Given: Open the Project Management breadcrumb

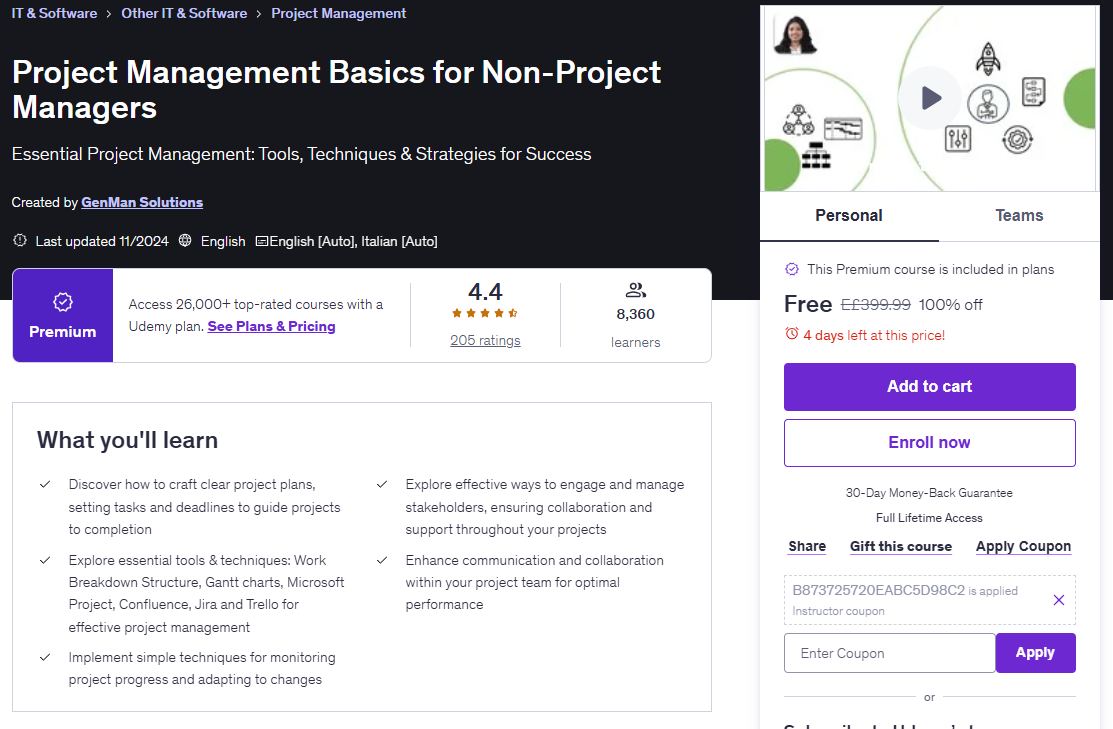Looking at the screenshot, I should (x=339, y=13).
